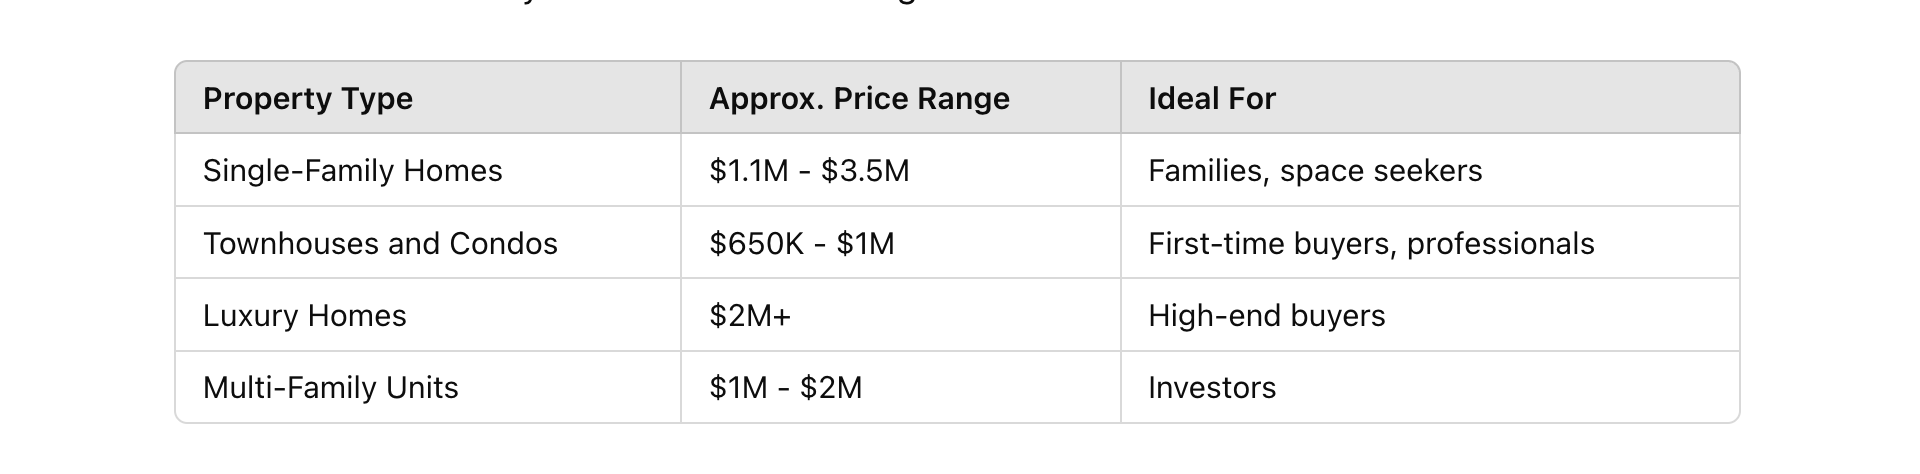The image size is (1920, 474).
Task: Click the Ideal For column header
Action: 1430,98
